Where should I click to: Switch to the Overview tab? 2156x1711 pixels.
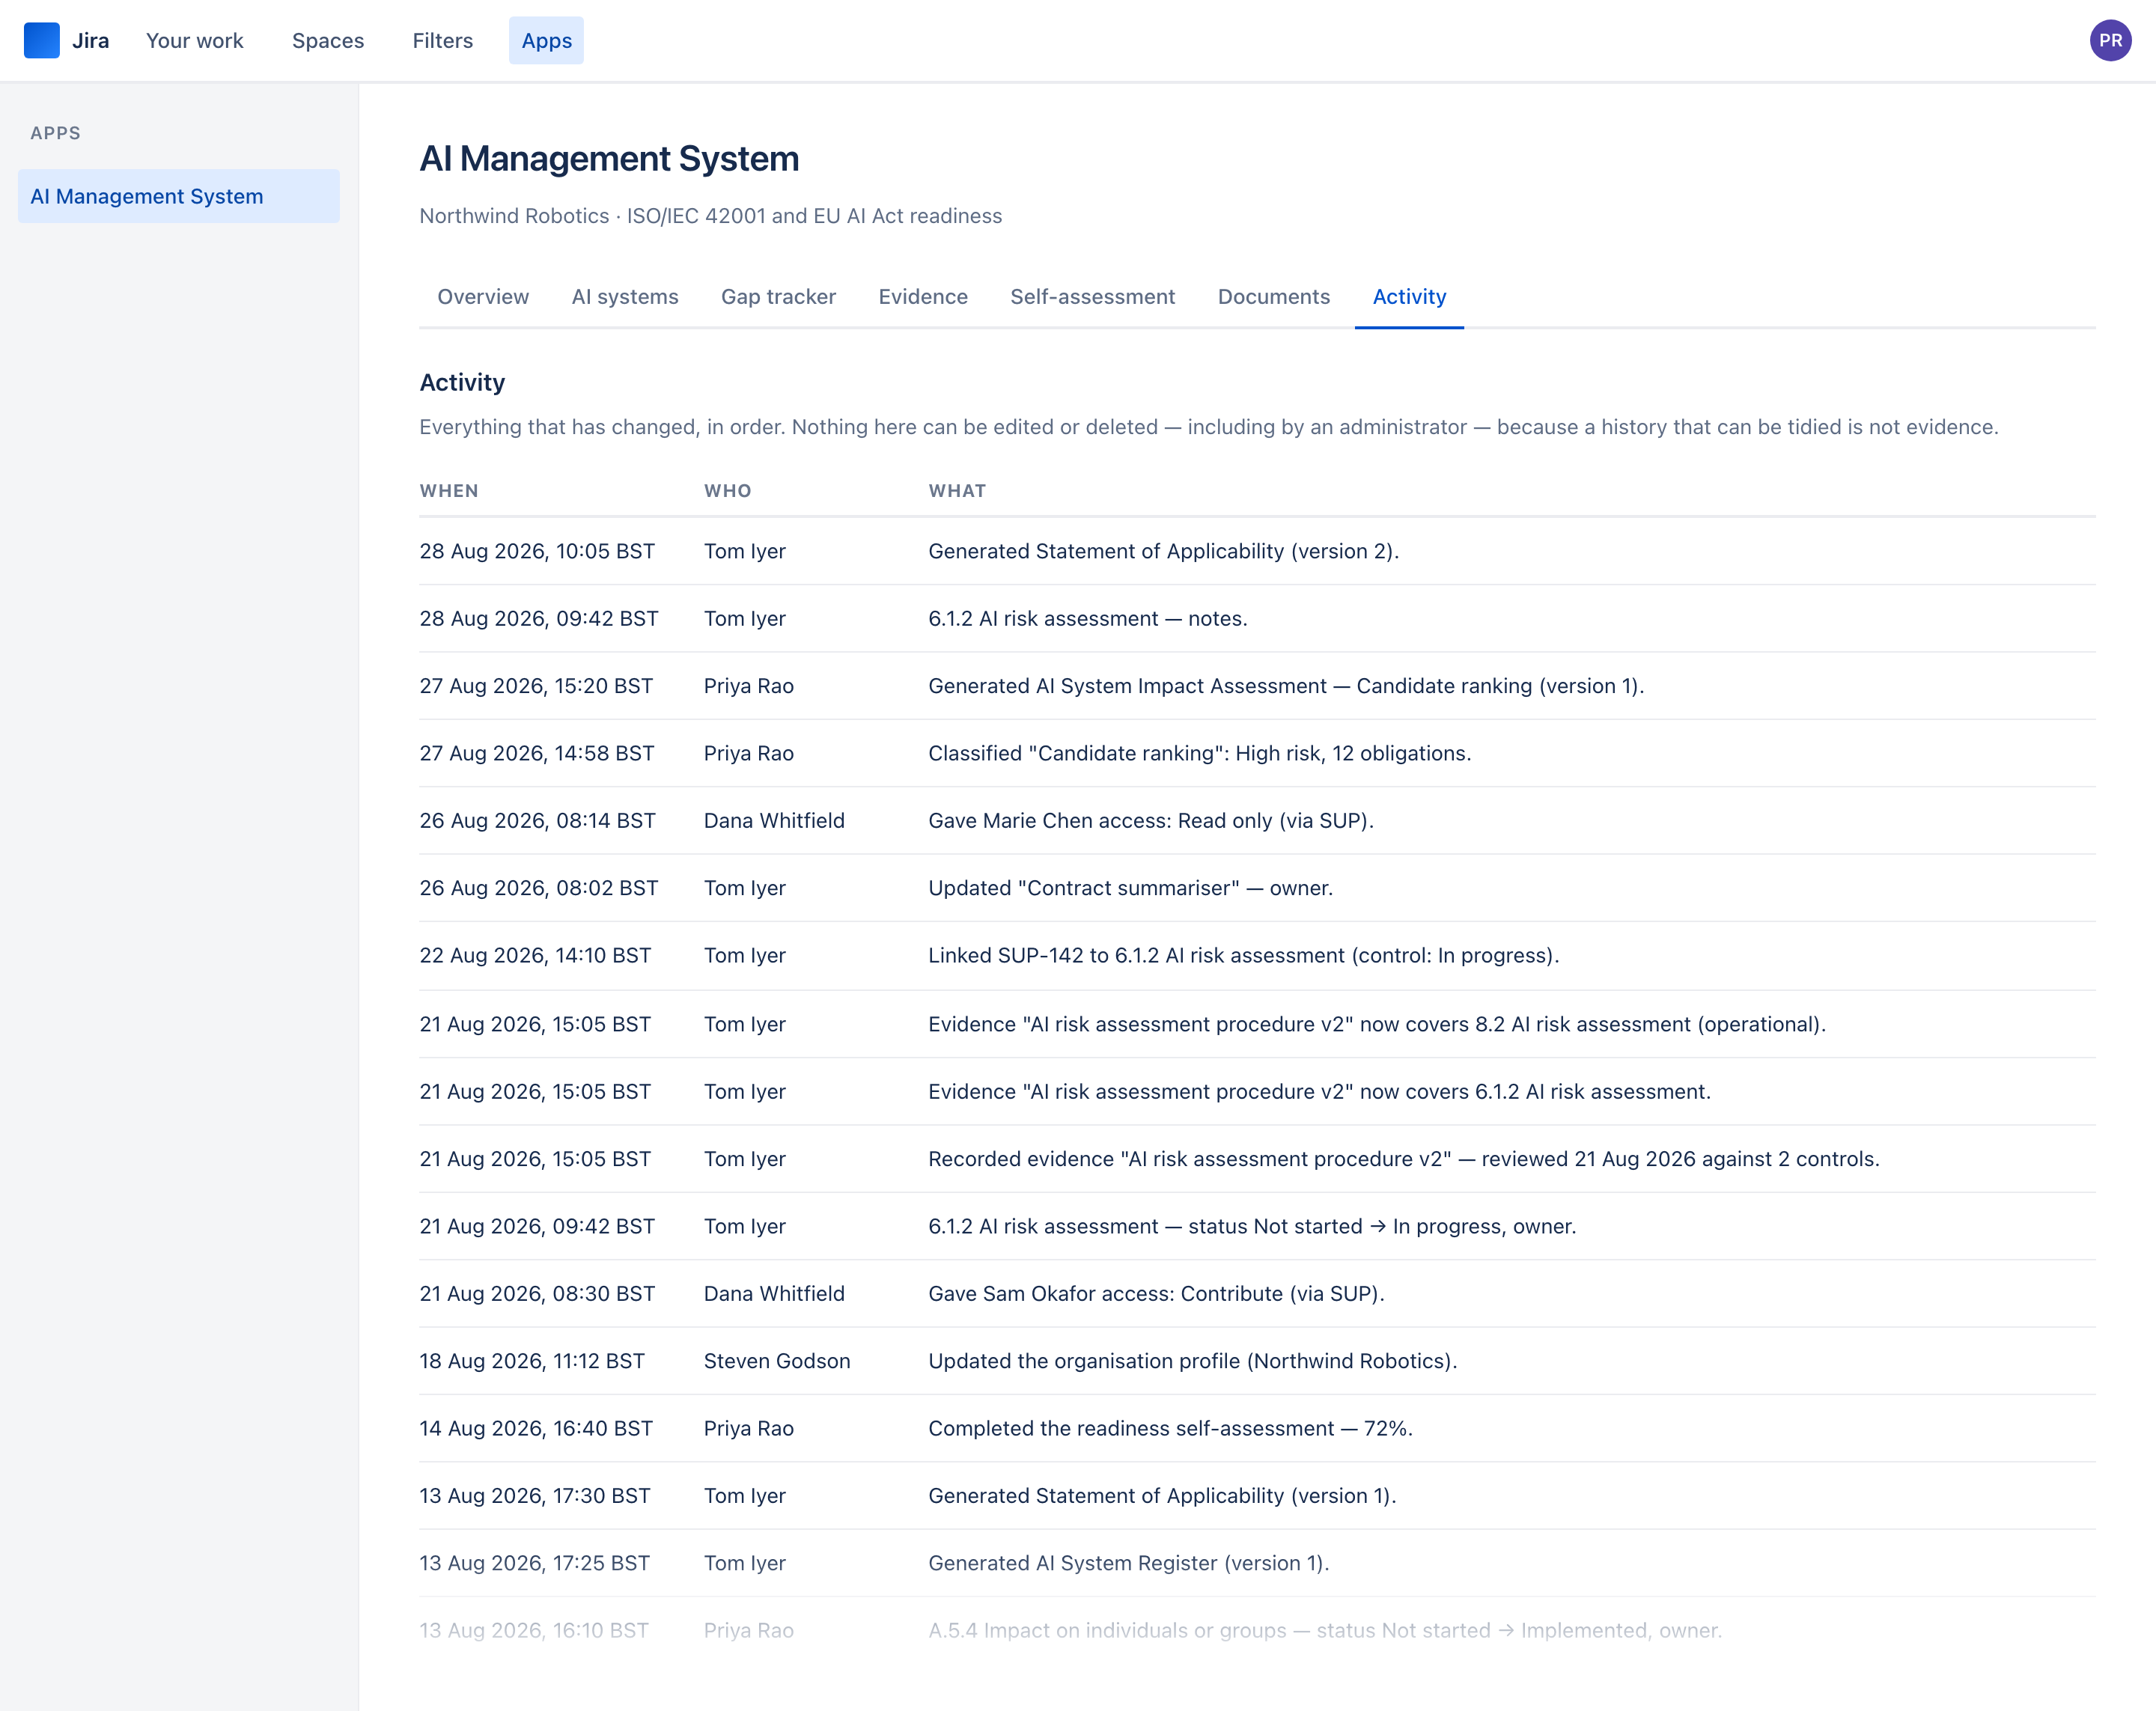tap(483, 297)
